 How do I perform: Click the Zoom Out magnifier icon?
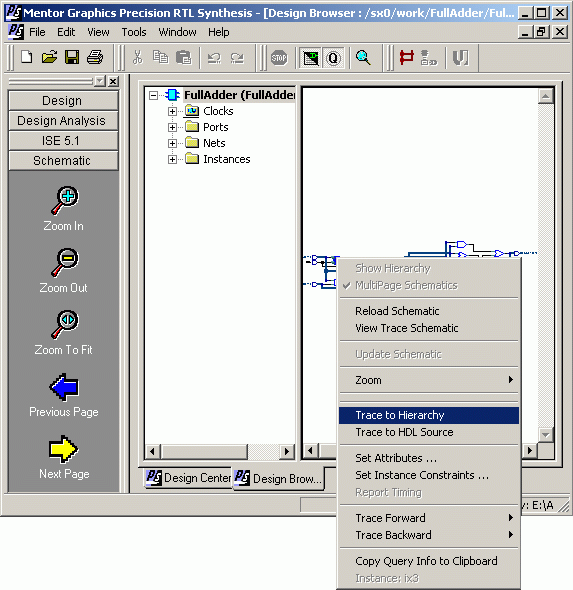pos(65,263)
